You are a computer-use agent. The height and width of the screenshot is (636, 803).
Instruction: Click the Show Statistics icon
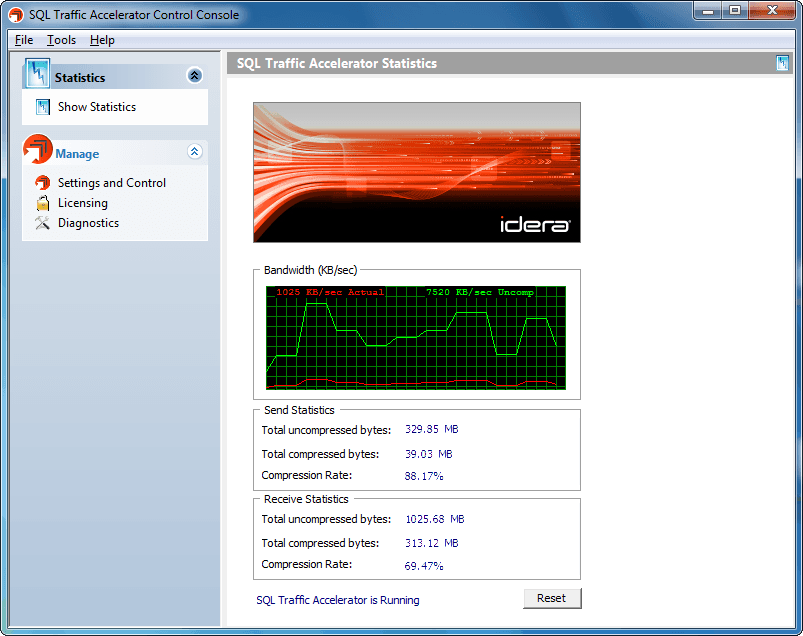[x=43, y=107]
